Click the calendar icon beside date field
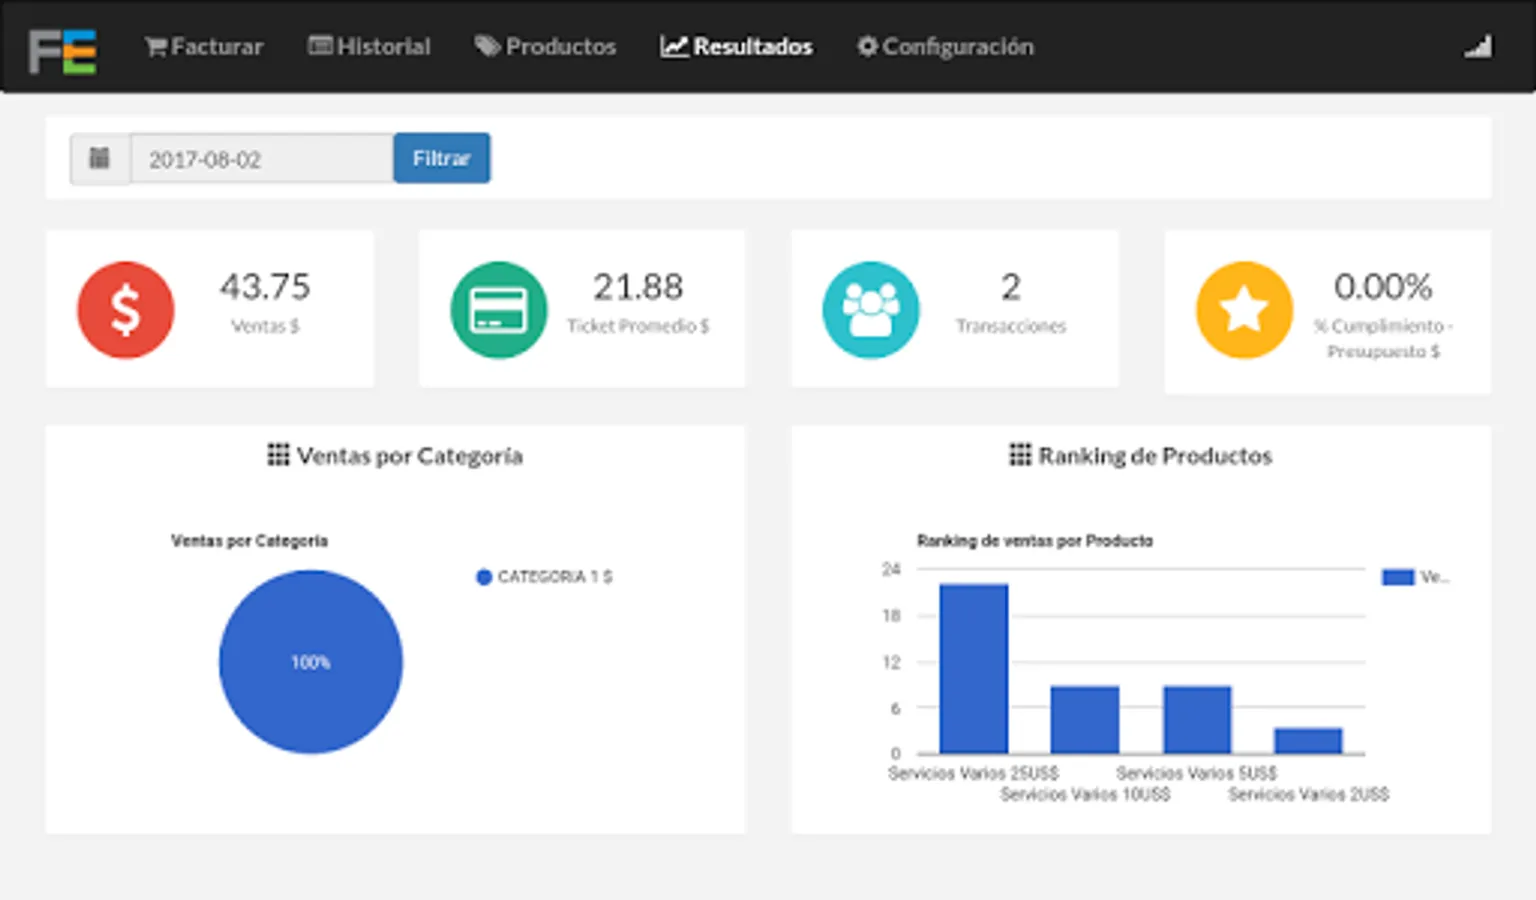This screenshot has width=1536, height=900. coord(99,158)
